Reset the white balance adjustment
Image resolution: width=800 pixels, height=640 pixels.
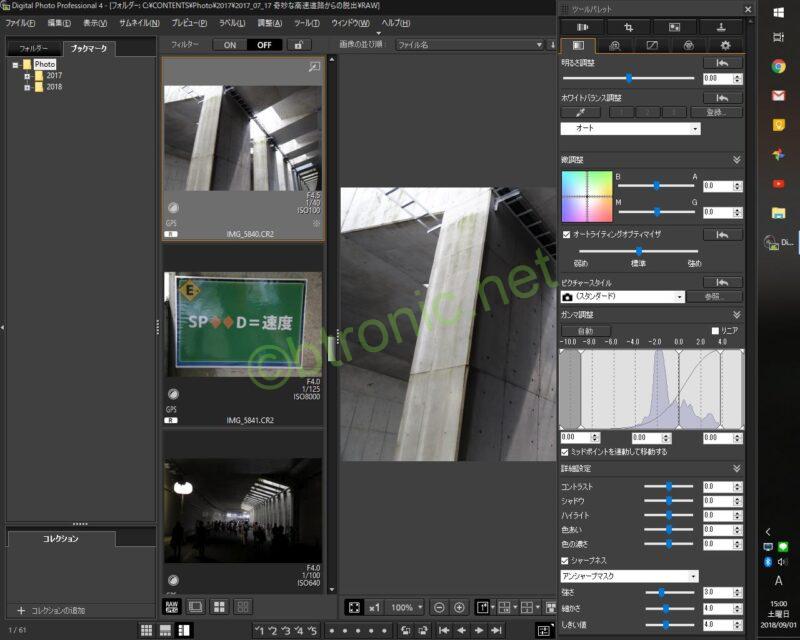(722, 97)
